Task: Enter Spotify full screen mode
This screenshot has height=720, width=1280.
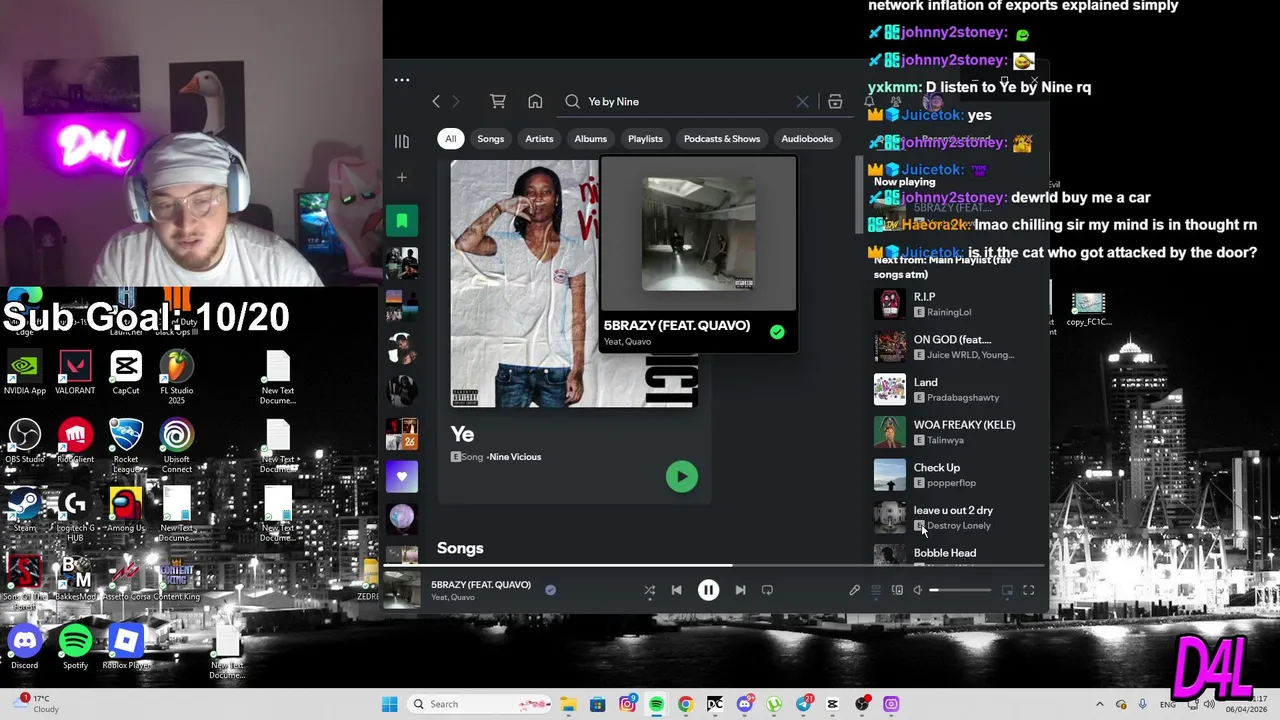Action: [x=1028, y=590]
